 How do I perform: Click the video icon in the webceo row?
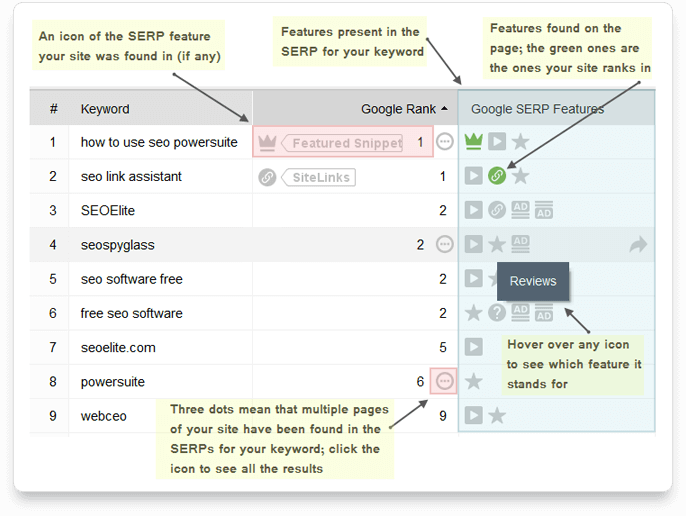(x=473, y=415)
